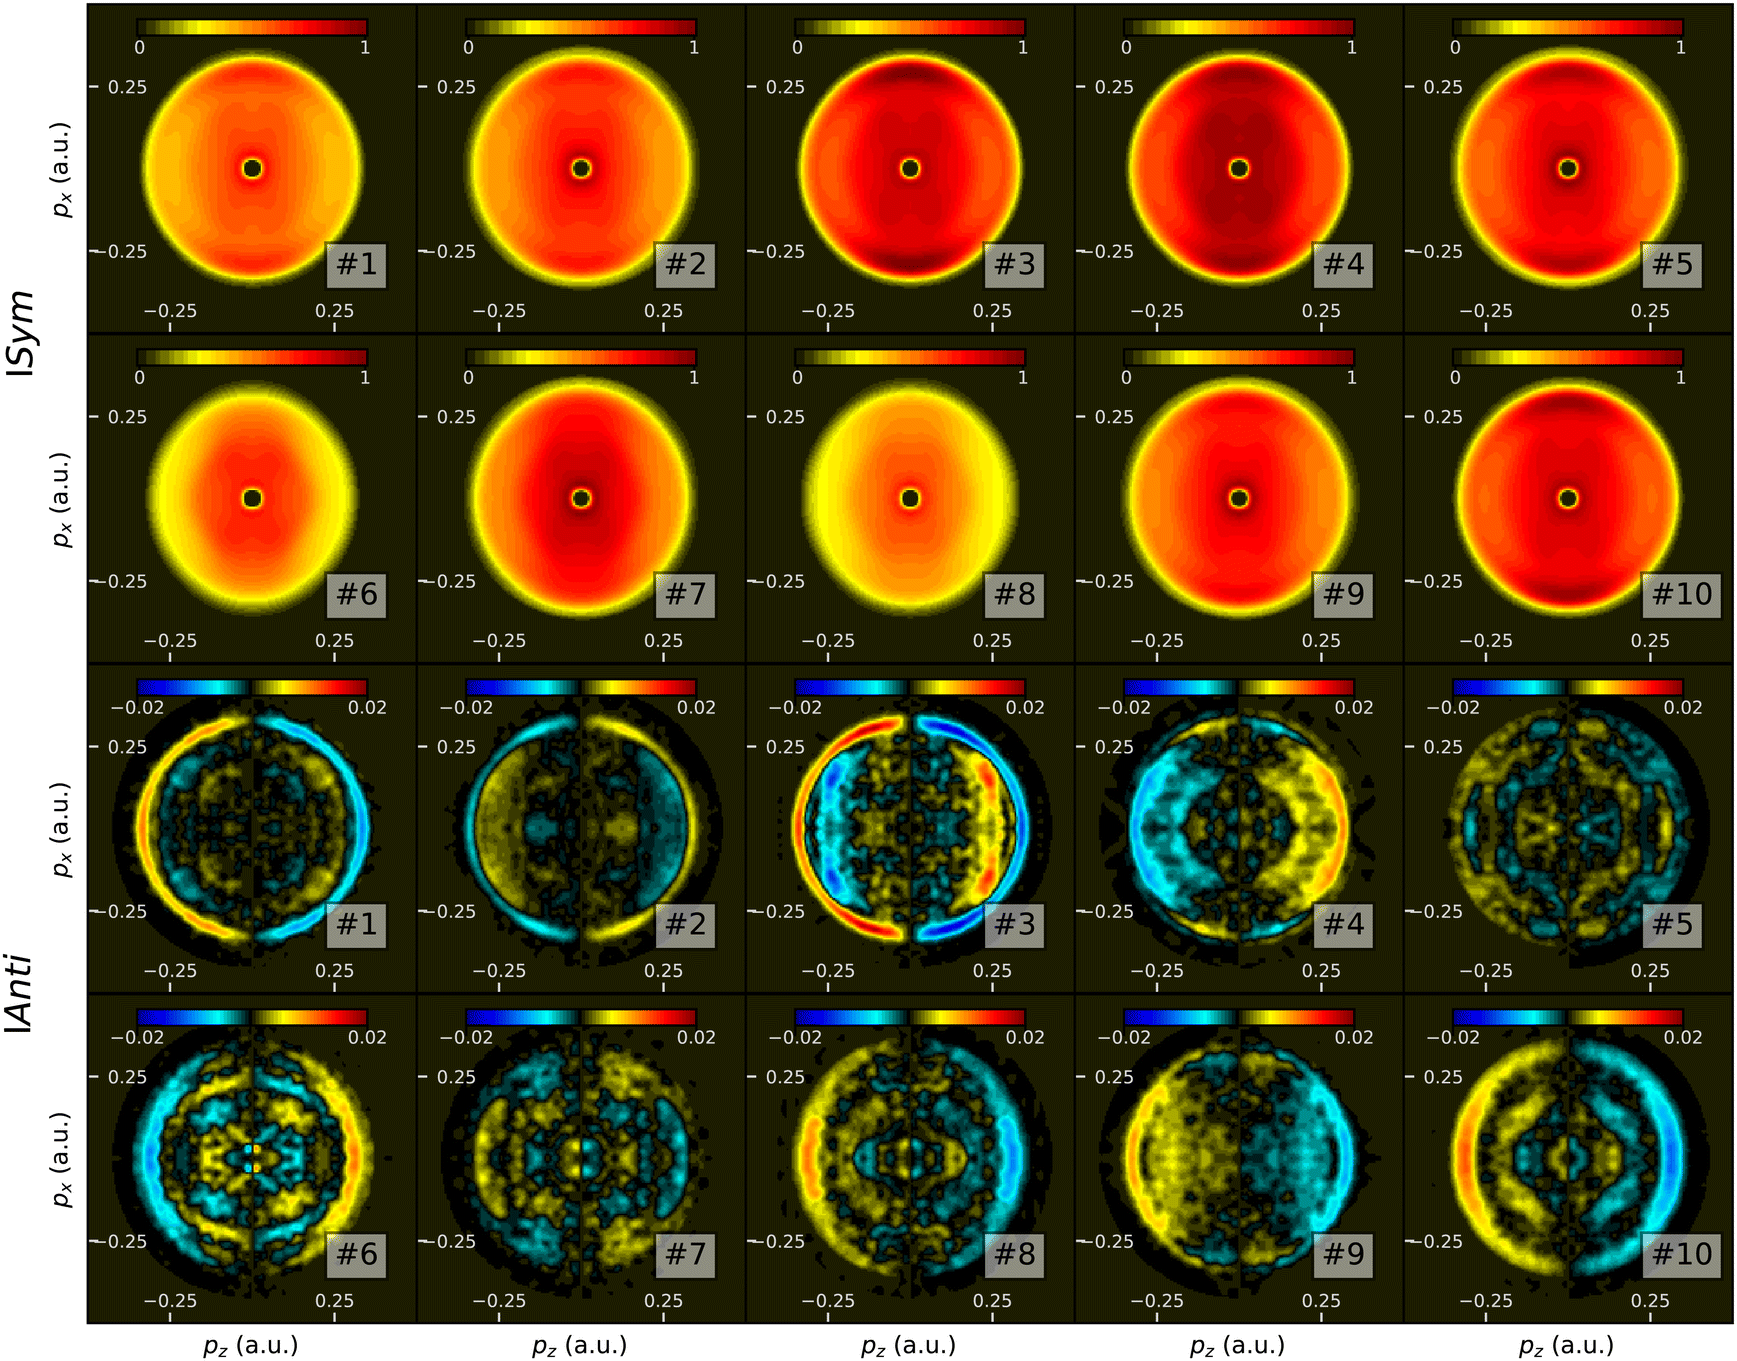Click the #7 label in IAnti section
1737x1361 pixels.
685,1254
